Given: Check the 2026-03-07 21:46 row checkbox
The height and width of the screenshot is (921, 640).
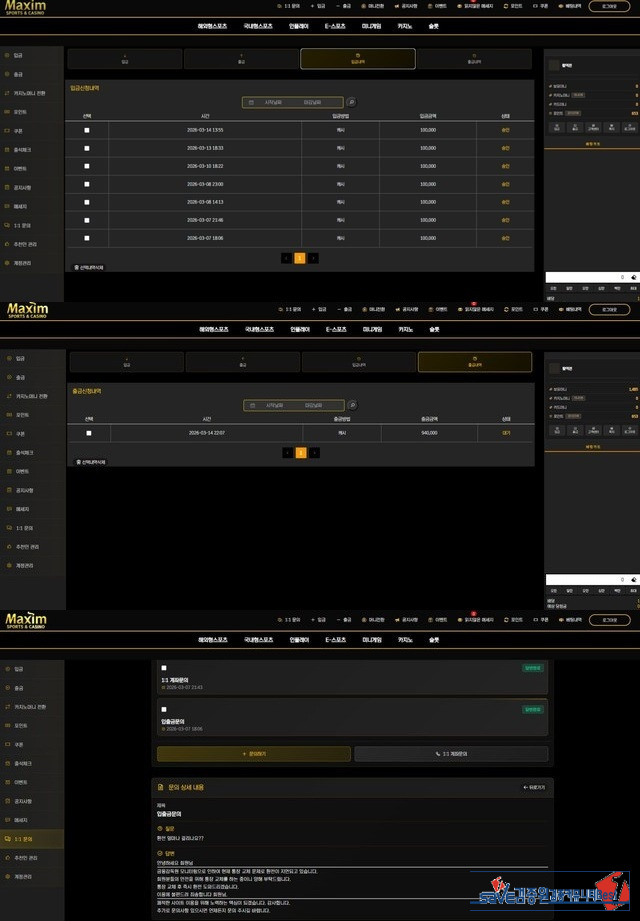Looking at the screenshot, I should click(87, 220).
